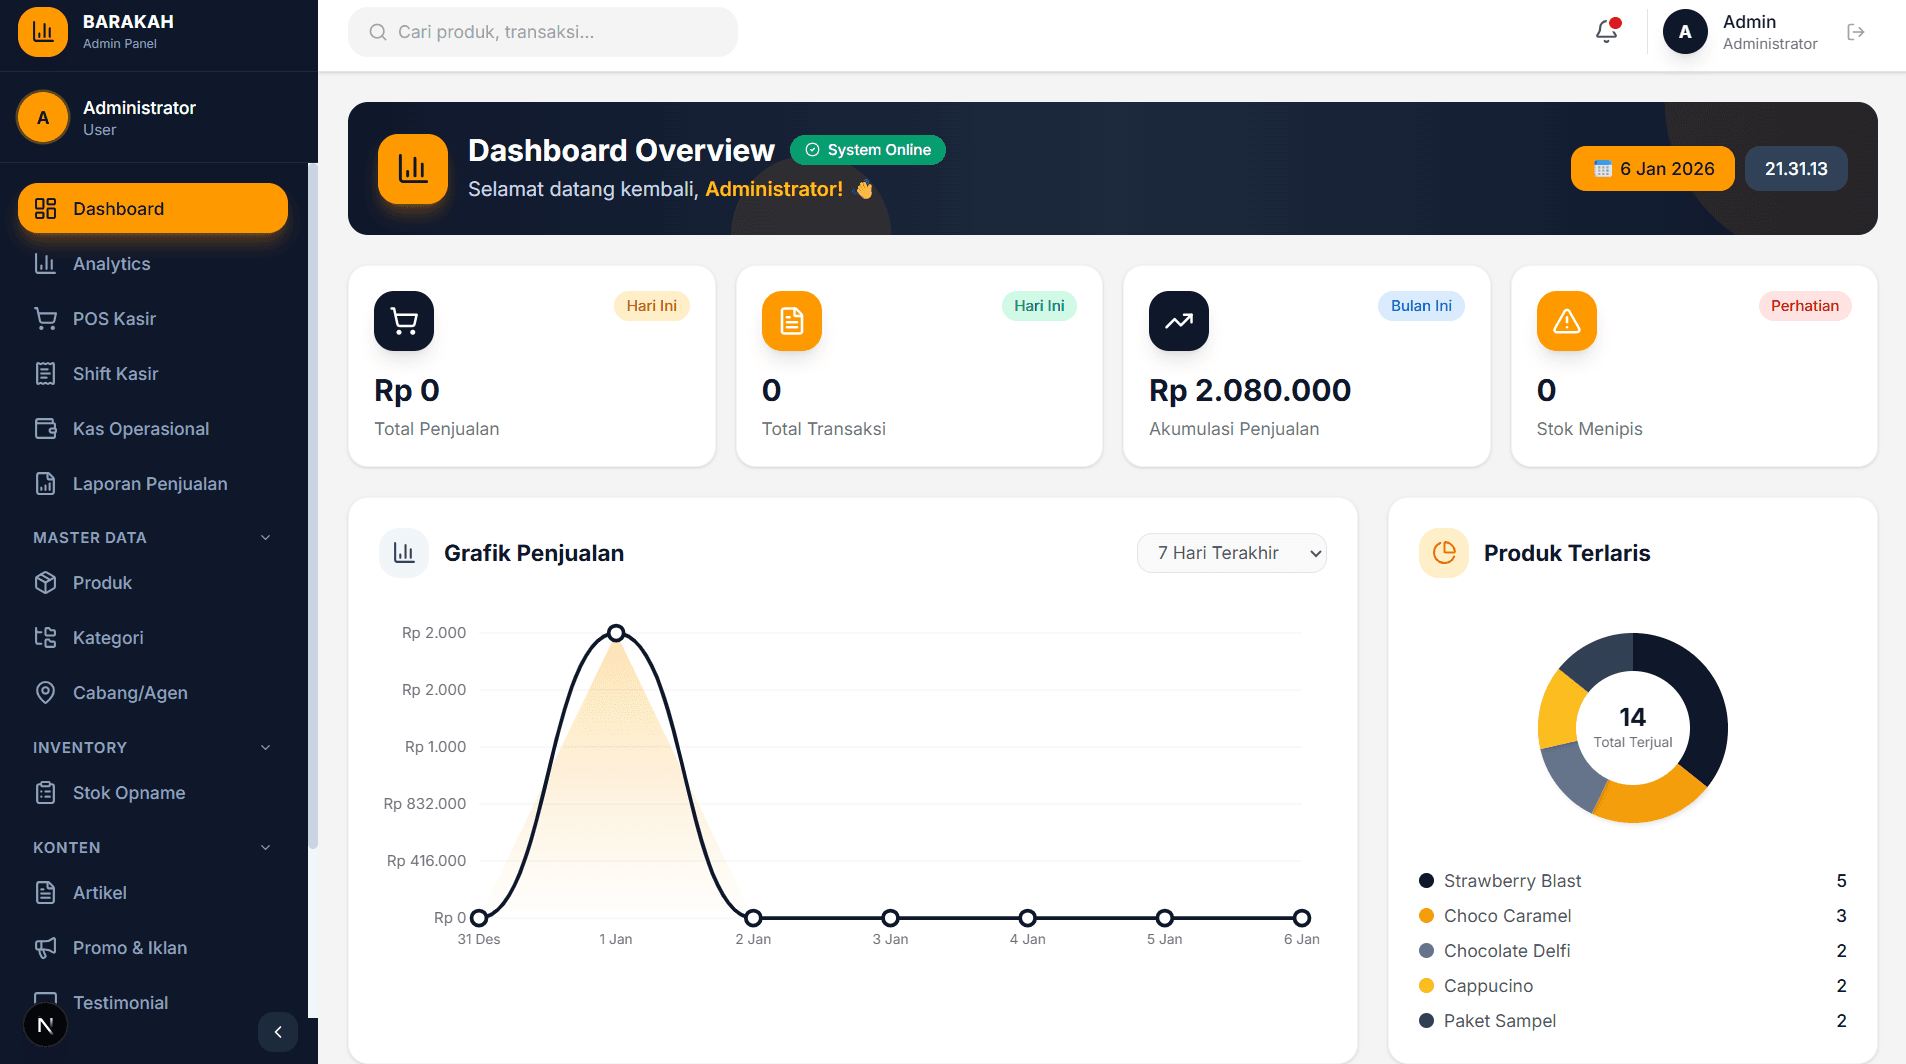Click the Laporan Penjualan report icon
Viewport: 1906px width, 1064px height.
click(x=46, y=483)
